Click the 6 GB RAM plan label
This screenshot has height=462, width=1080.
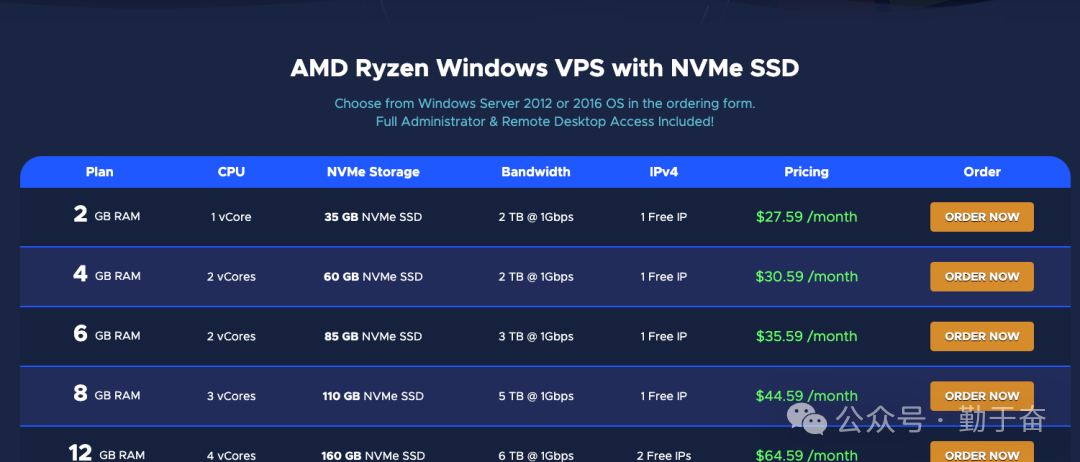coord(107,335)
